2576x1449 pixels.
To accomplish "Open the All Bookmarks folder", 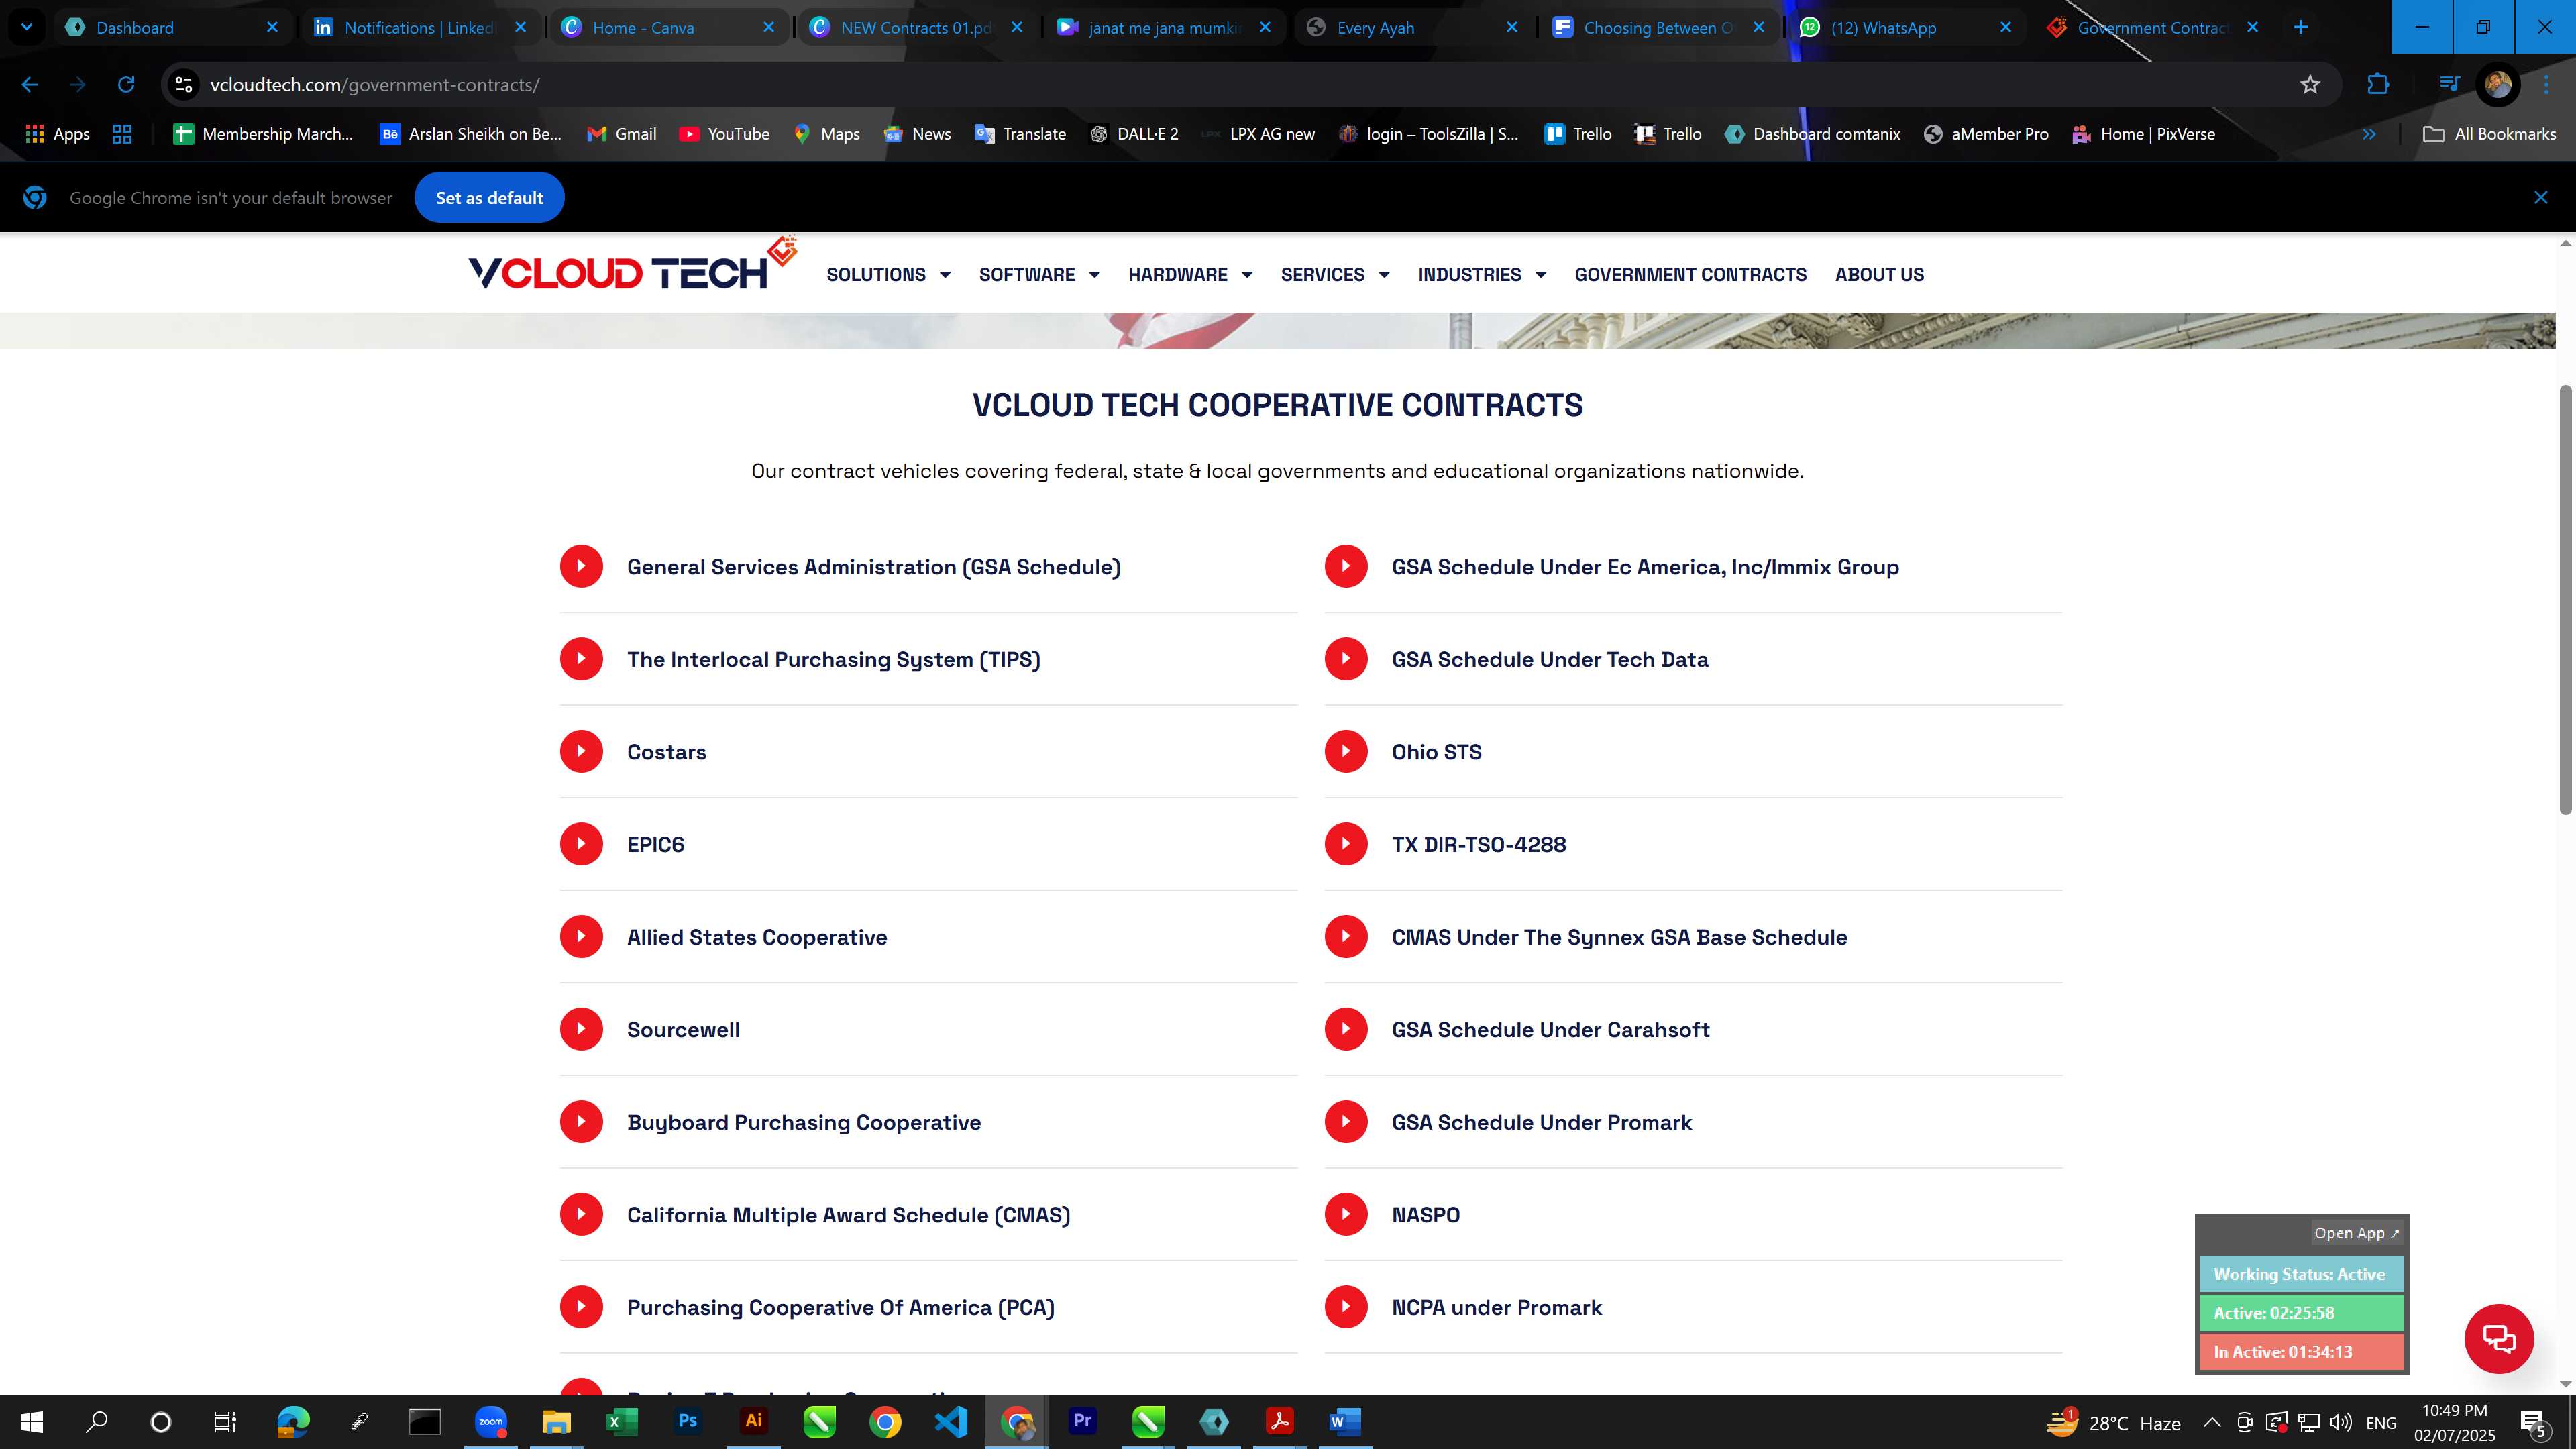I will tap(2489, 134).
